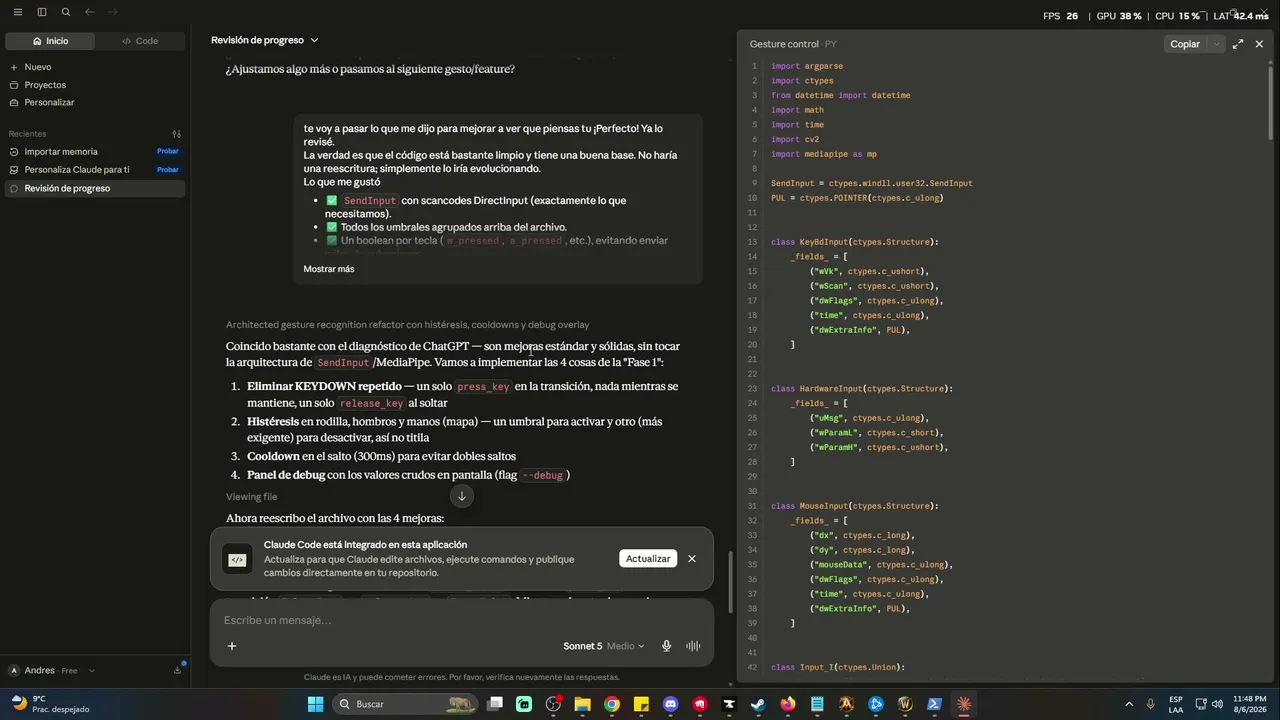Open Task View from the taskbar
Screen dimensions: 1280x720
(x=495, y=704)
